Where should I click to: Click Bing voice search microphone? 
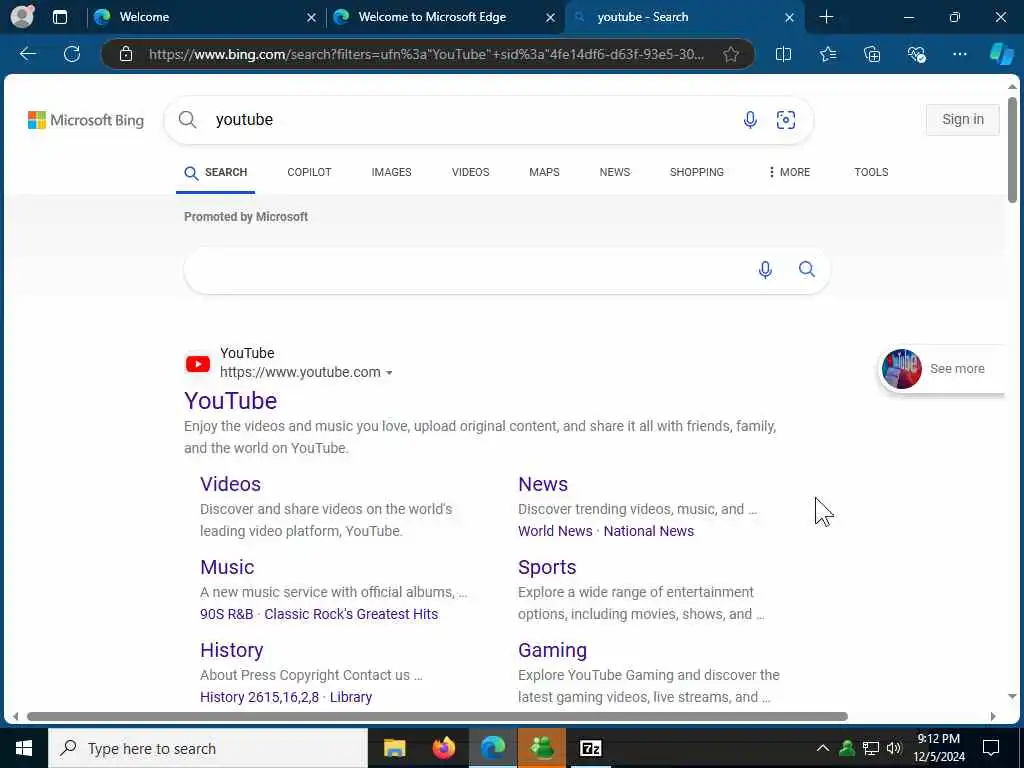coord(750,120)
